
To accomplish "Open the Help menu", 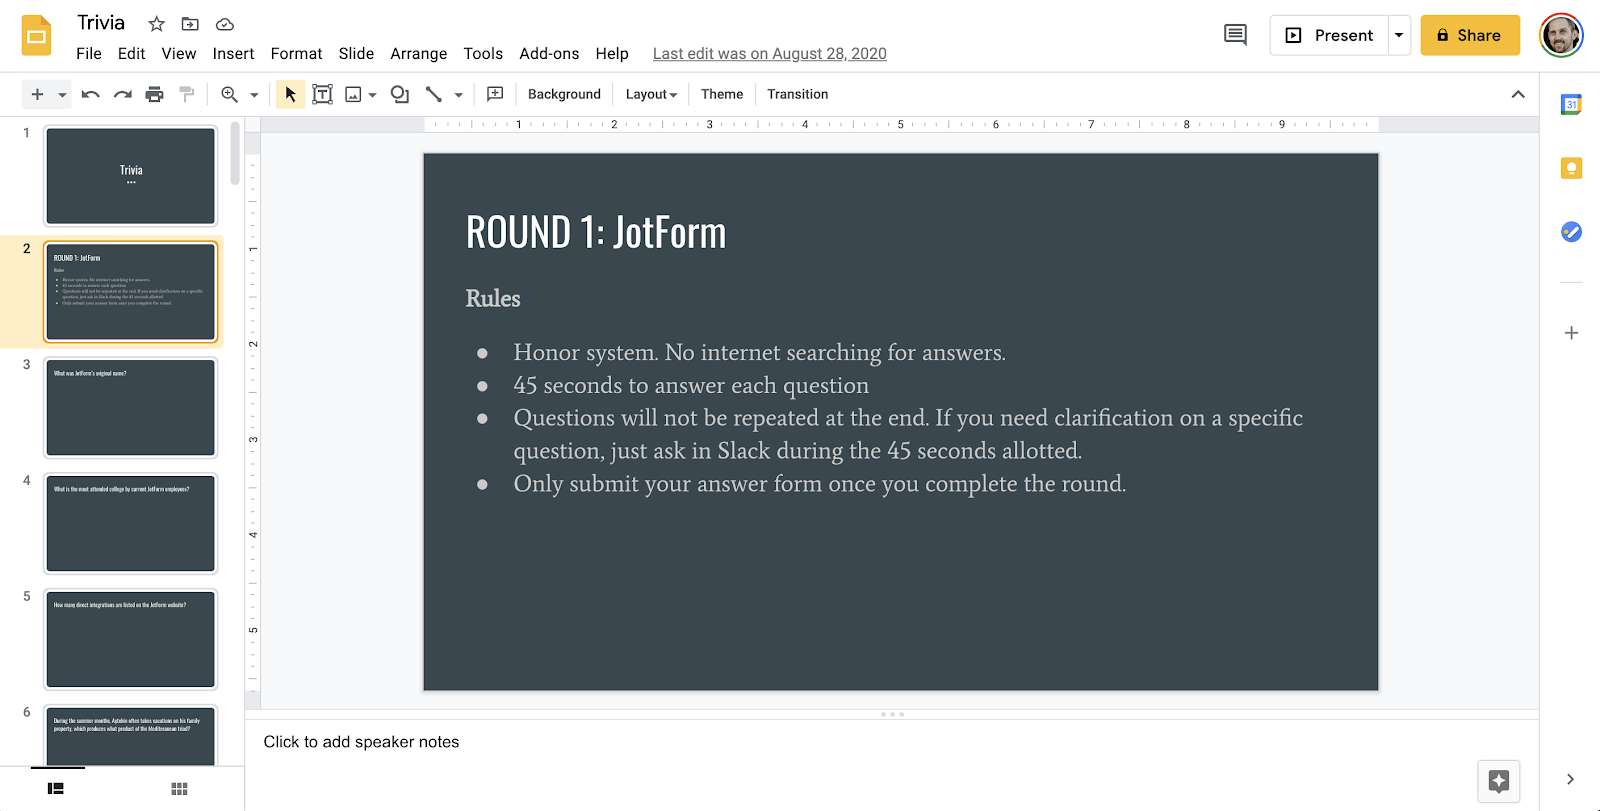I will pos(612,54).
